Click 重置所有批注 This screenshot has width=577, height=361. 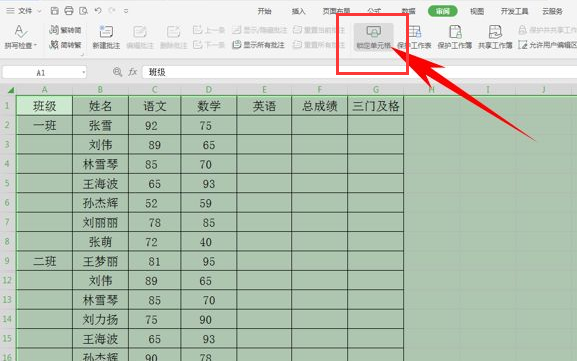(319, 45)
